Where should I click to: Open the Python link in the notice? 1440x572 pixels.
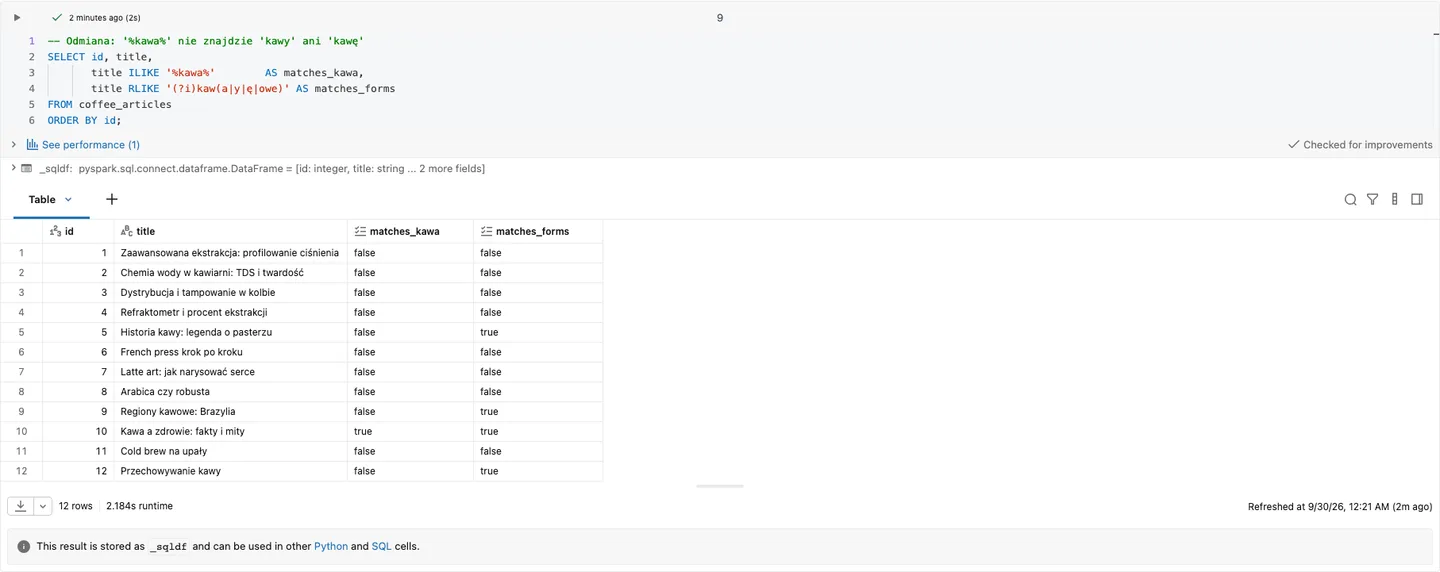coord(331,547)
